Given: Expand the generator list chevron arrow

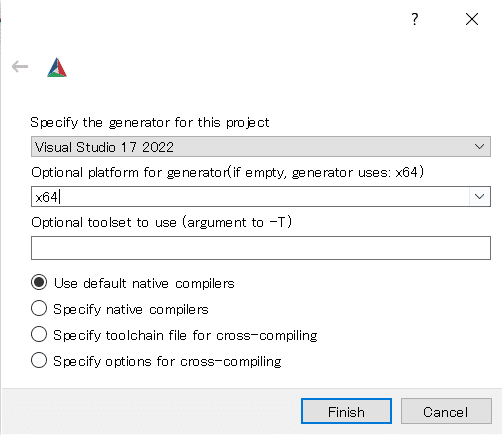Looking at the screenshot, I should coord(479,147).
